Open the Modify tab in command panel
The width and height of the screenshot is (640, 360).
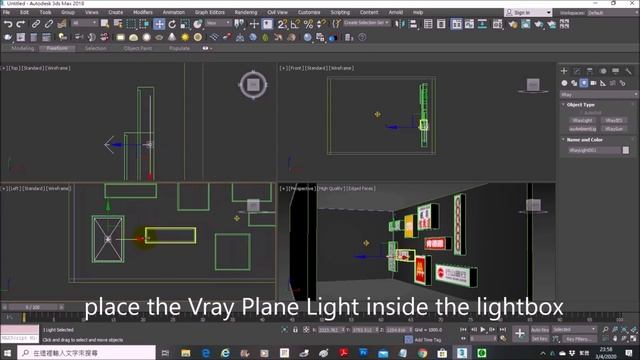point(577,71)
